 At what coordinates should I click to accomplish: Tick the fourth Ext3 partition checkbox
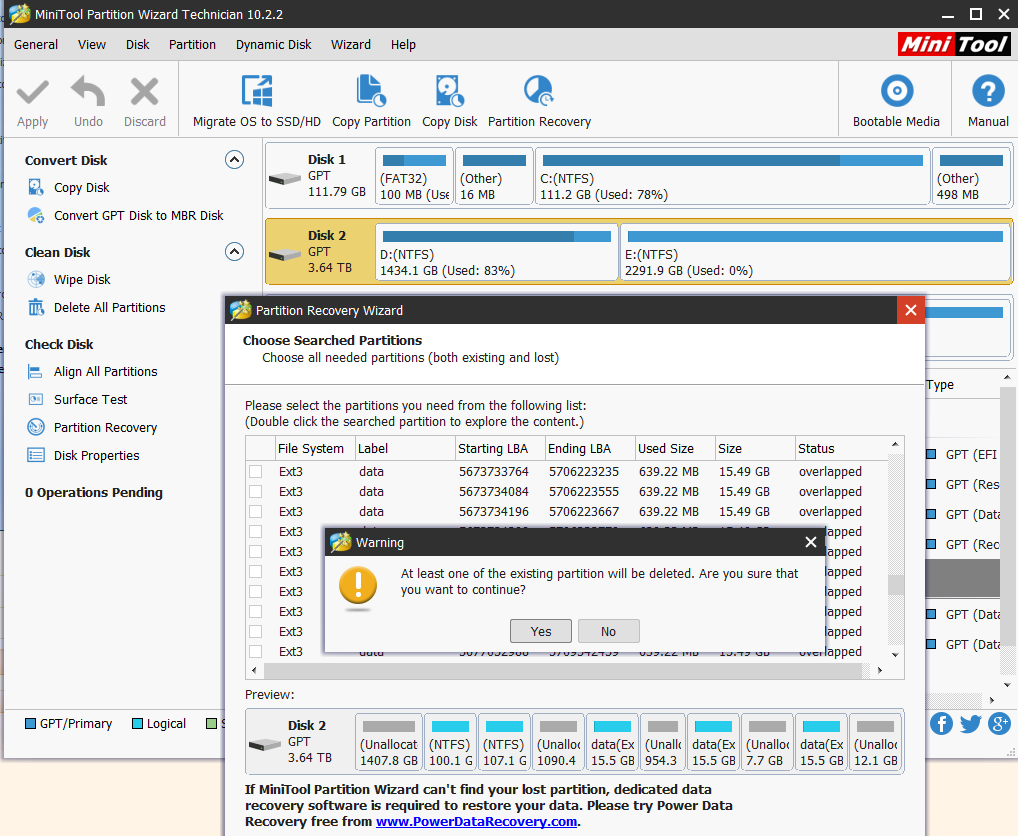tap(256, 532)
